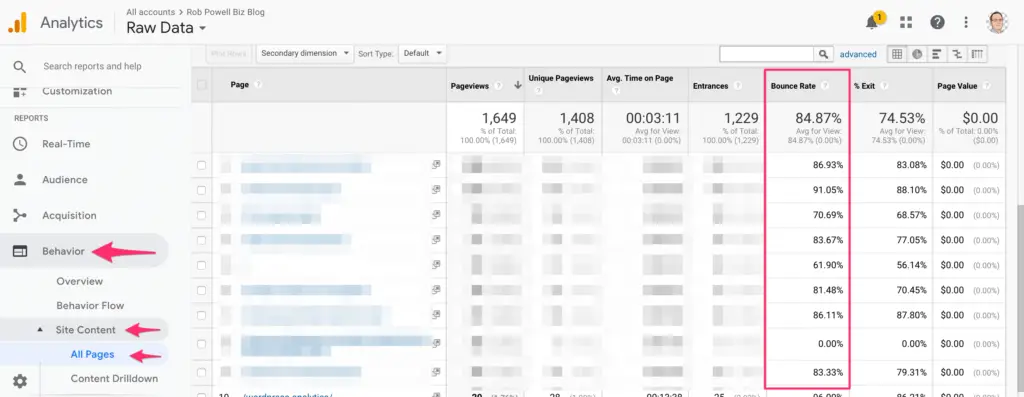Image resolution: width=1024 pixels, height=397 pixels.
Task: Open Behavior Flow report
Action: (90, 306)
